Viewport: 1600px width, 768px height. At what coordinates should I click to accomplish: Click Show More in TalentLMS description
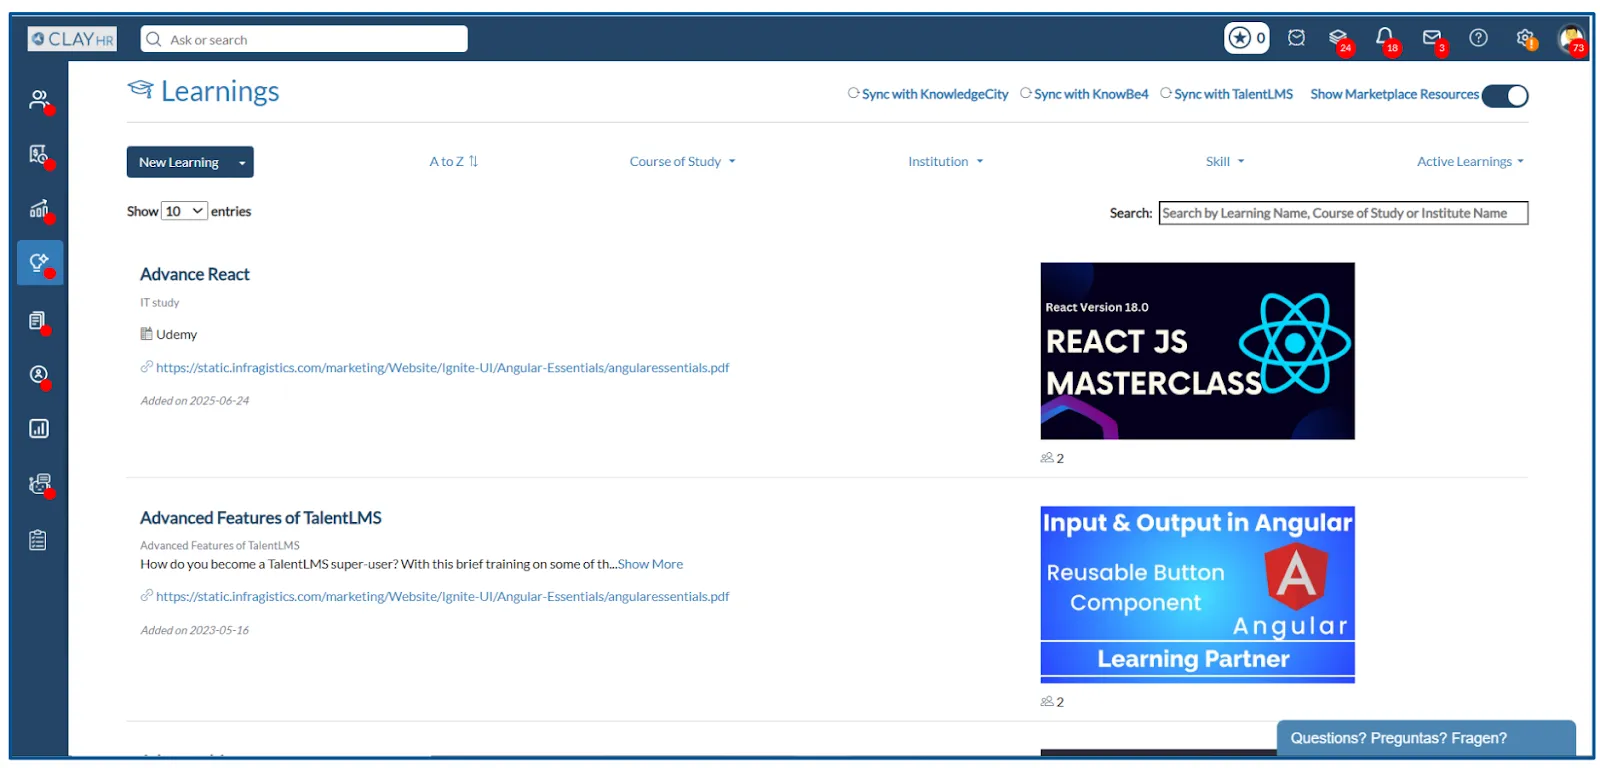[x=650, y=564]
